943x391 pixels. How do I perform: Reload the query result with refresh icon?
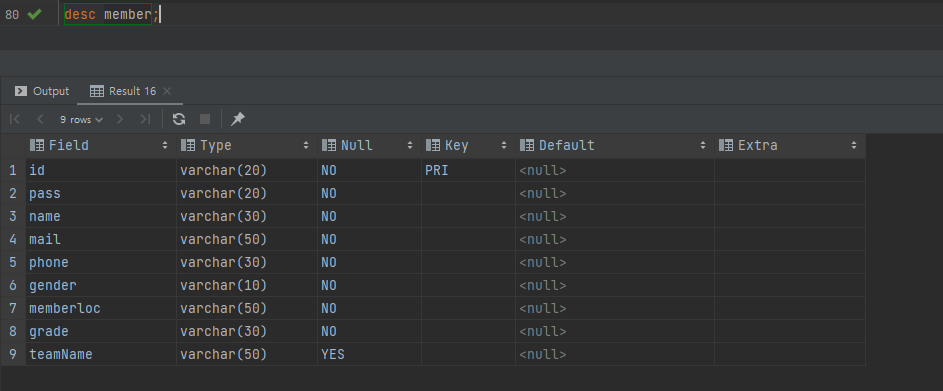[179, 119]
